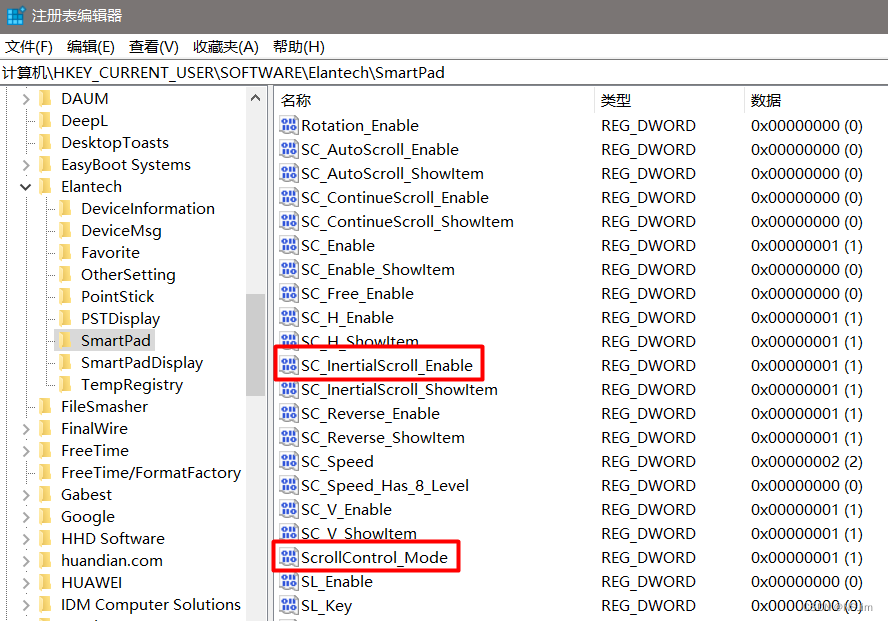The height and width of the screenshot is (621, 888).
Task: Select the SC_V_ShowItem value name
Action: click(x=358, y=533)
